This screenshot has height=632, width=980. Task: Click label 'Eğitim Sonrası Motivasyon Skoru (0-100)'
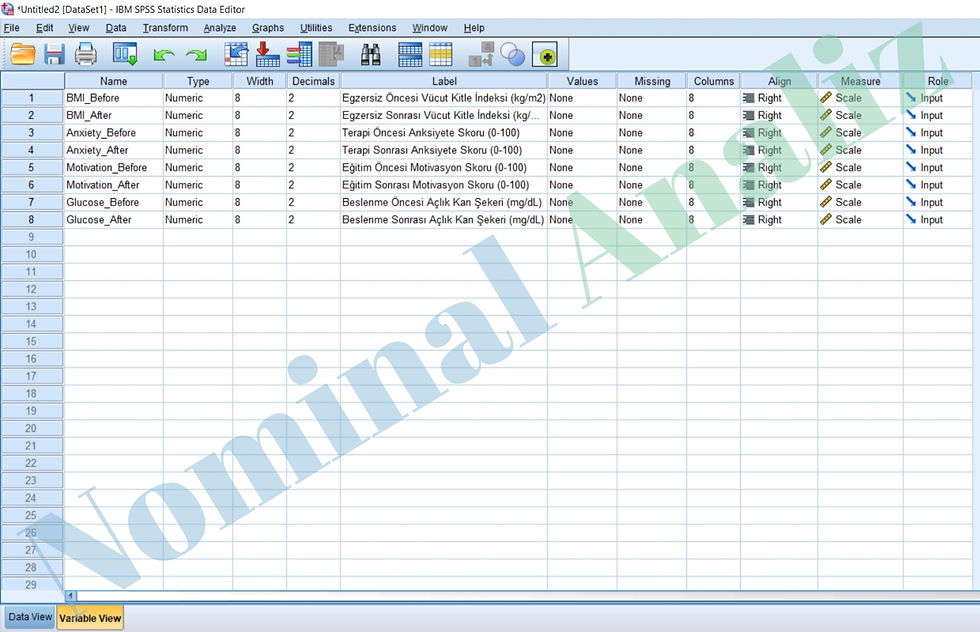[435, 185]
